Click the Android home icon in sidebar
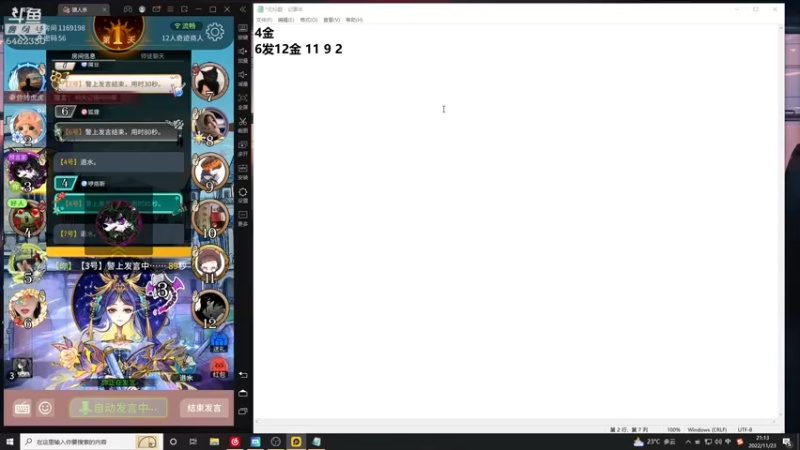The image size is (800, 450). pos(243,393)
